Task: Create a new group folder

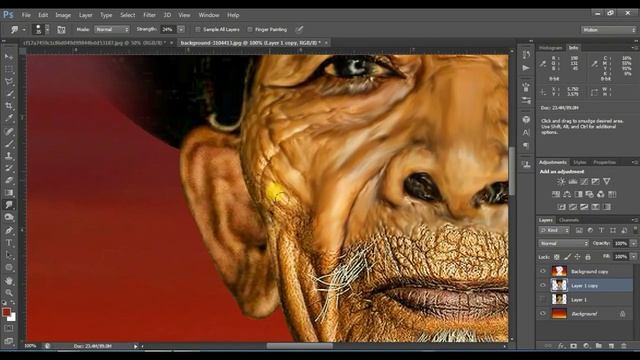Action: [x=598, y=346]
